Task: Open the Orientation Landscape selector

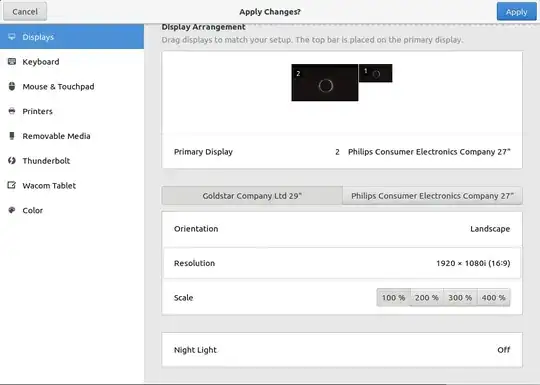Action: tap(342, 229)
